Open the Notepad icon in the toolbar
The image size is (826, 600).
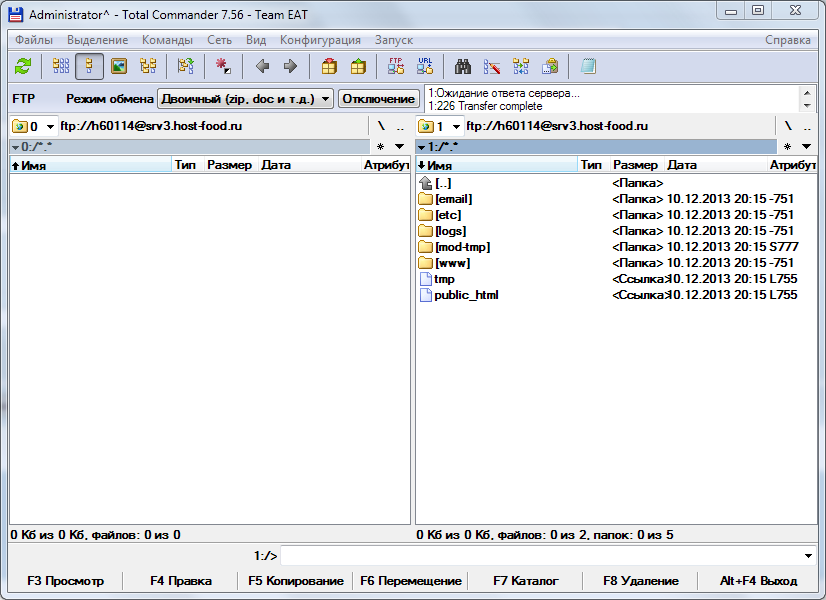click(588, 66)
